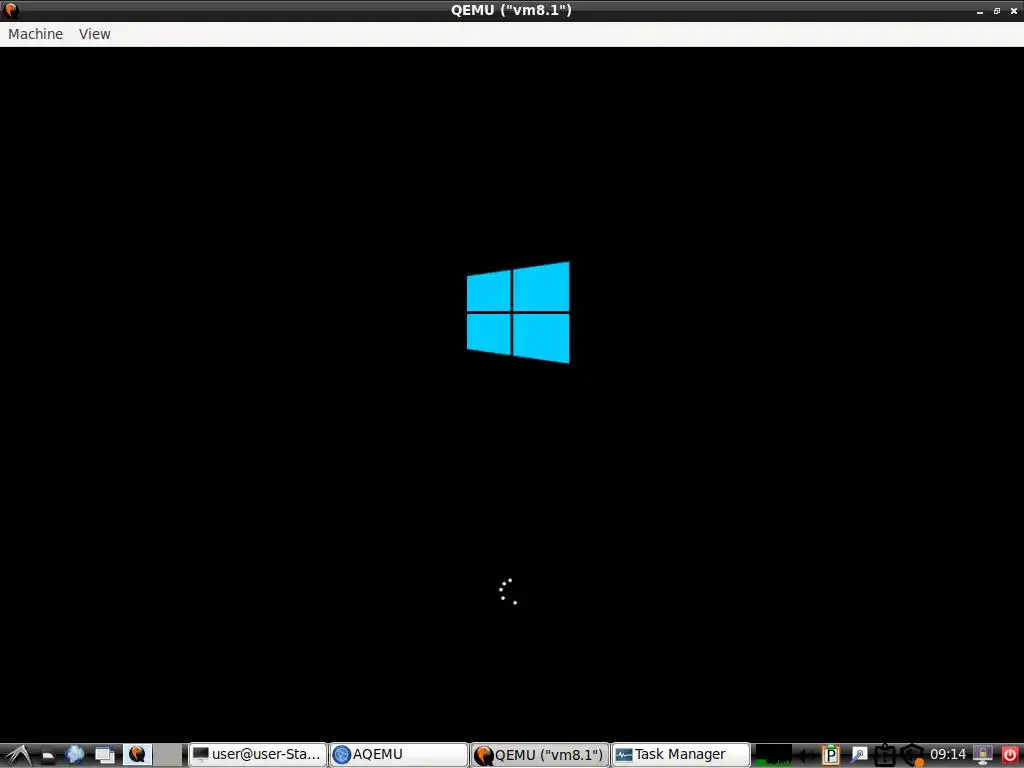Click the Windows logo in the VM display
The height and width of the screenshot is (768, 1024).
pos(518,312)
